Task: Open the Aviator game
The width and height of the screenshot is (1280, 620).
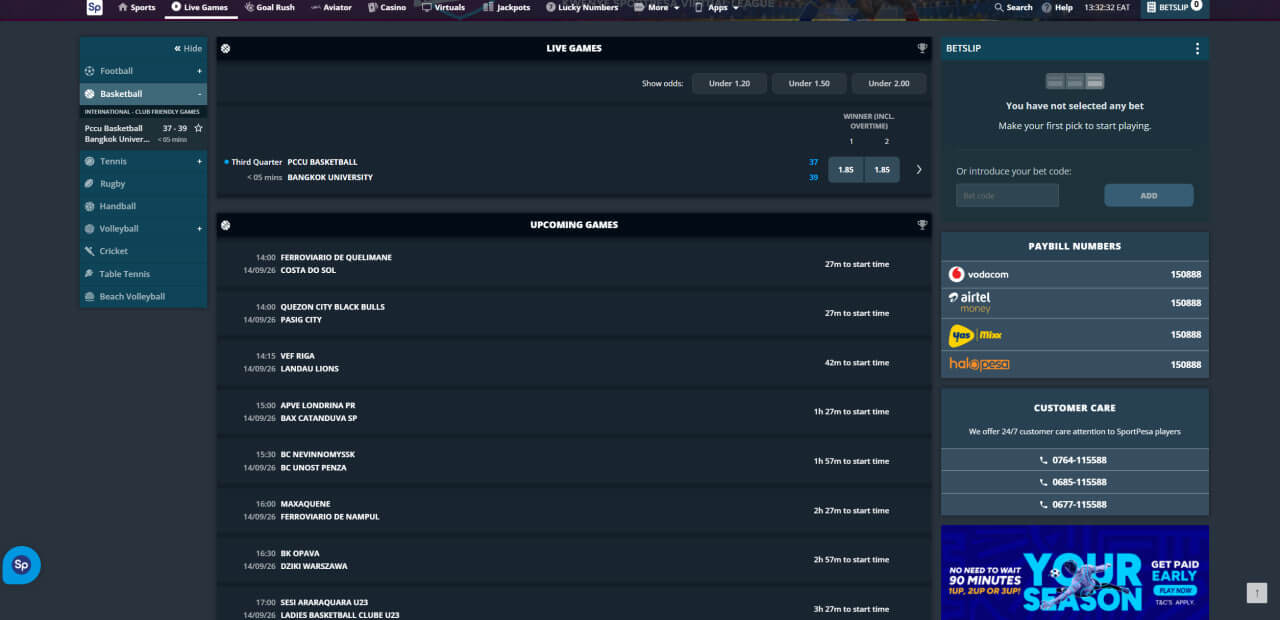Action: point(331,7)
